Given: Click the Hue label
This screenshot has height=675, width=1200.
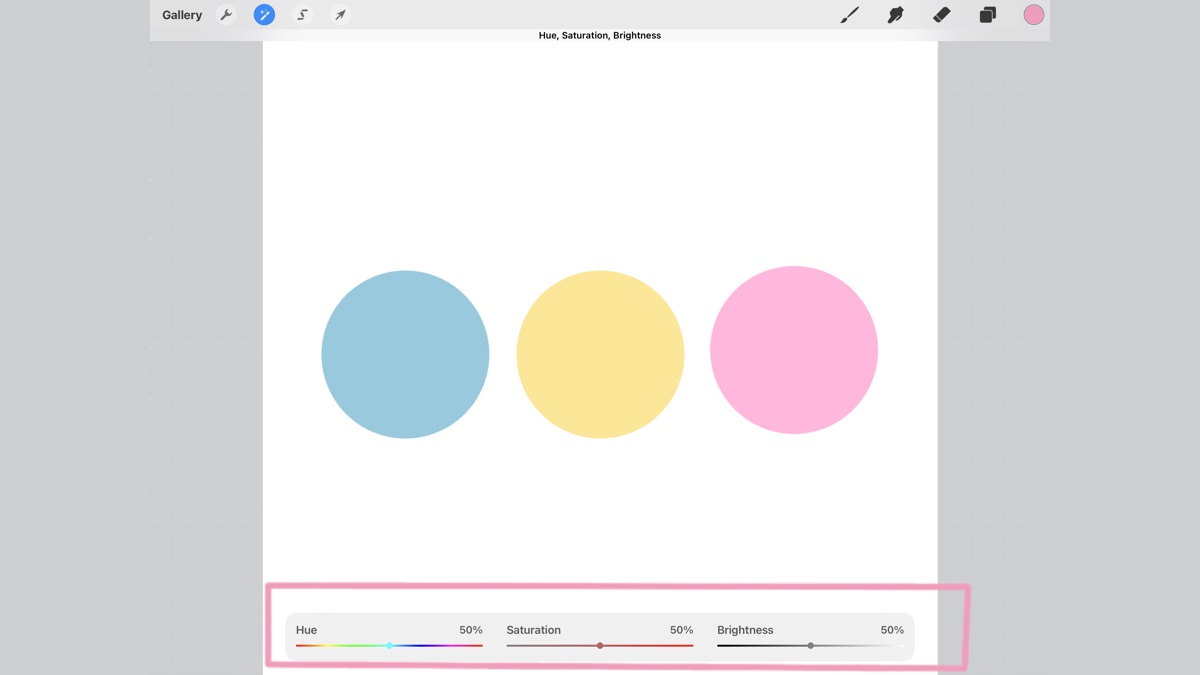Looking at the screenshot, I should [306, 630].
